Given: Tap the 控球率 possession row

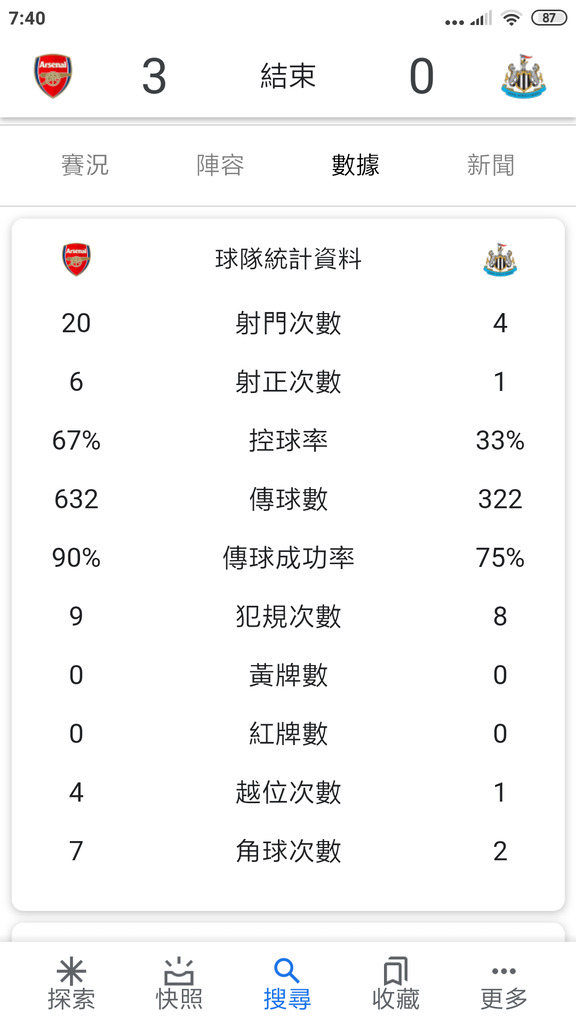Looking at the screenshot, I should [x=288, y=441].
